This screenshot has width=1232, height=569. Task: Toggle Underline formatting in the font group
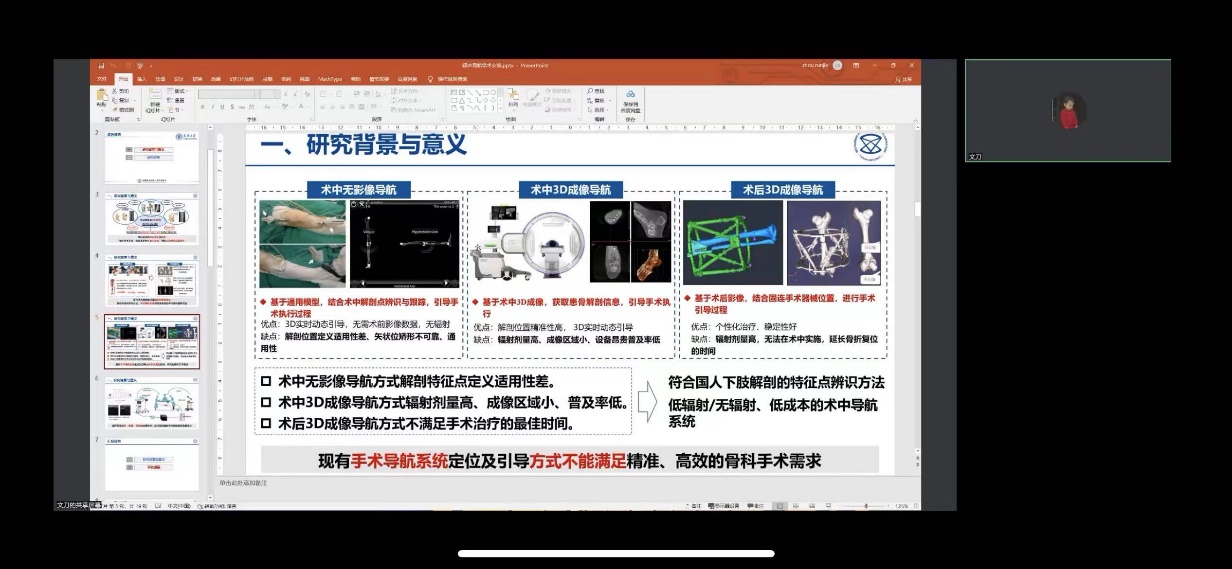(x=220, y=106)
